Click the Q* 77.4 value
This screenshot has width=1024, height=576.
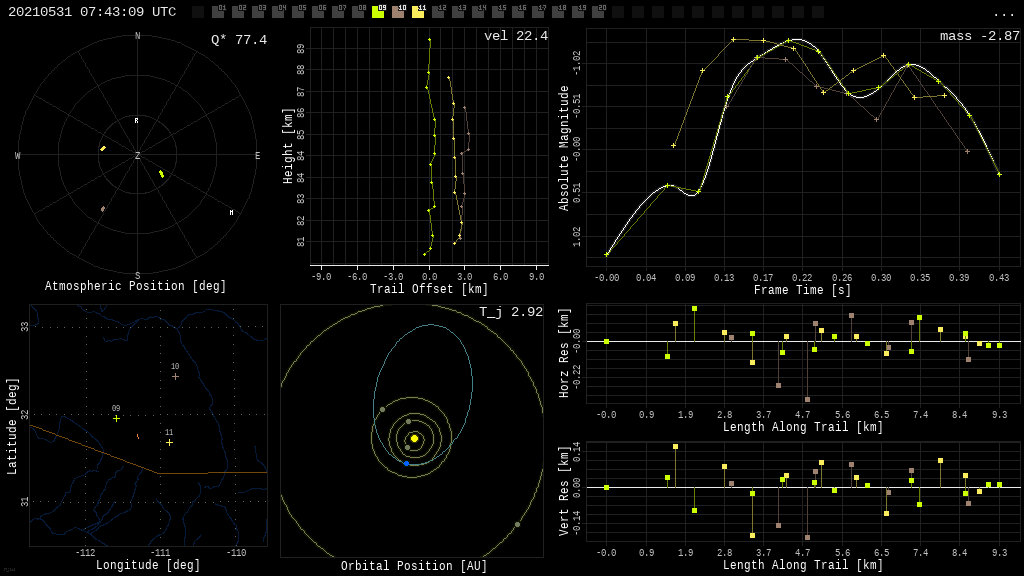(238, 40)
